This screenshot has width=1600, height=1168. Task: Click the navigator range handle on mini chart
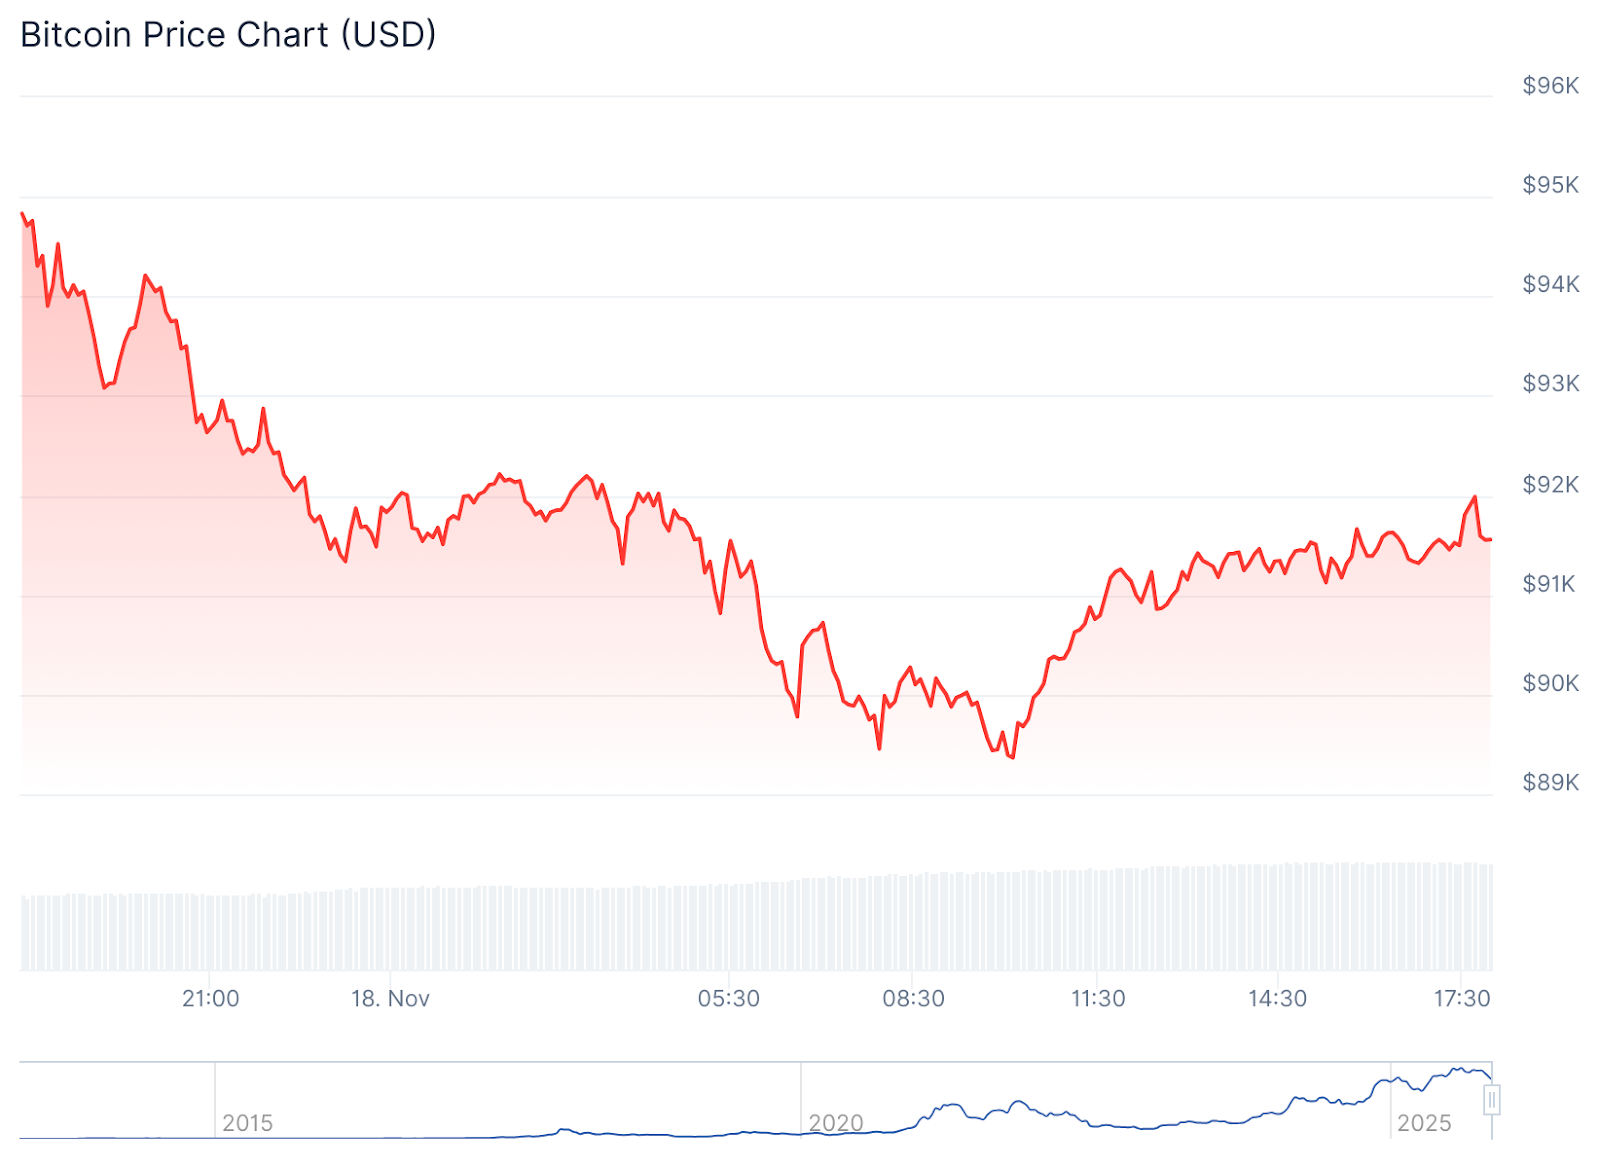[x=1491, y=1101]
